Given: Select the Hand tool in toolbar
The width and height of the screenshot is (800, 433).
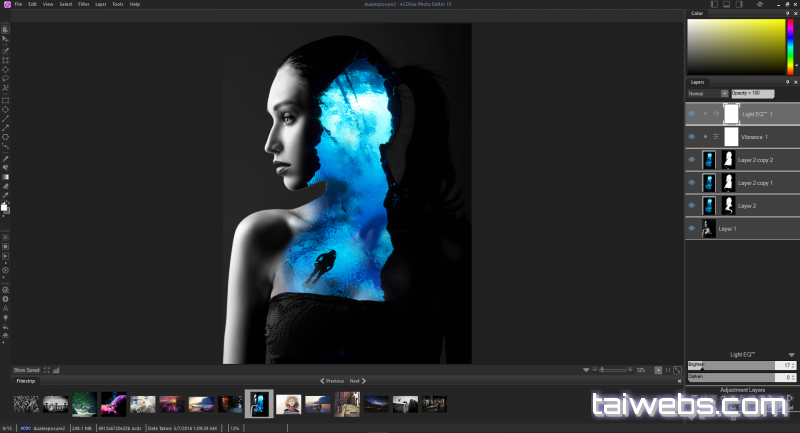Looking at the screenshot, I should coord(6,29).
